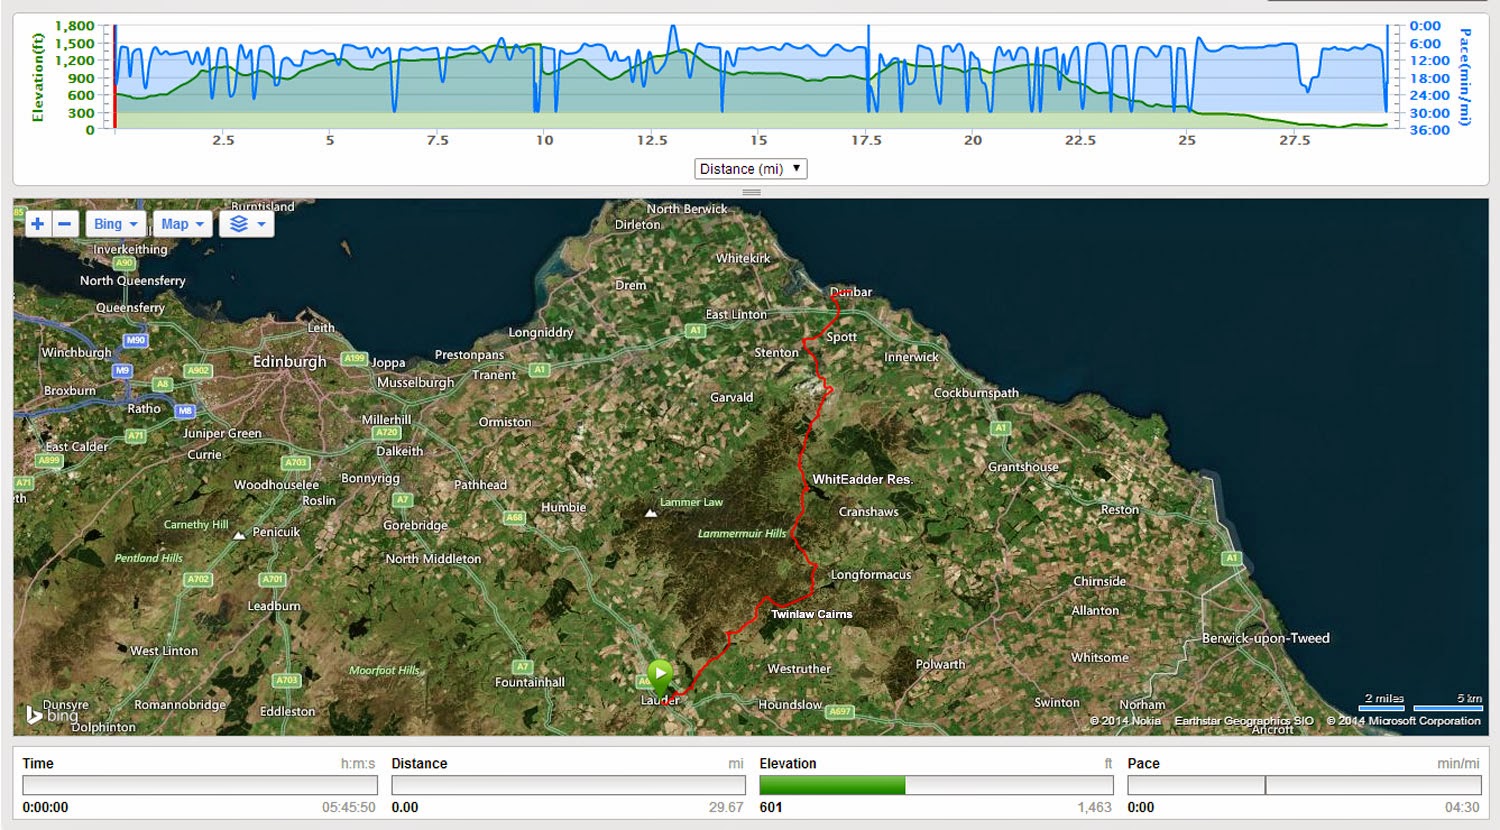Click the A902 road shield

(x=198, y=371)
